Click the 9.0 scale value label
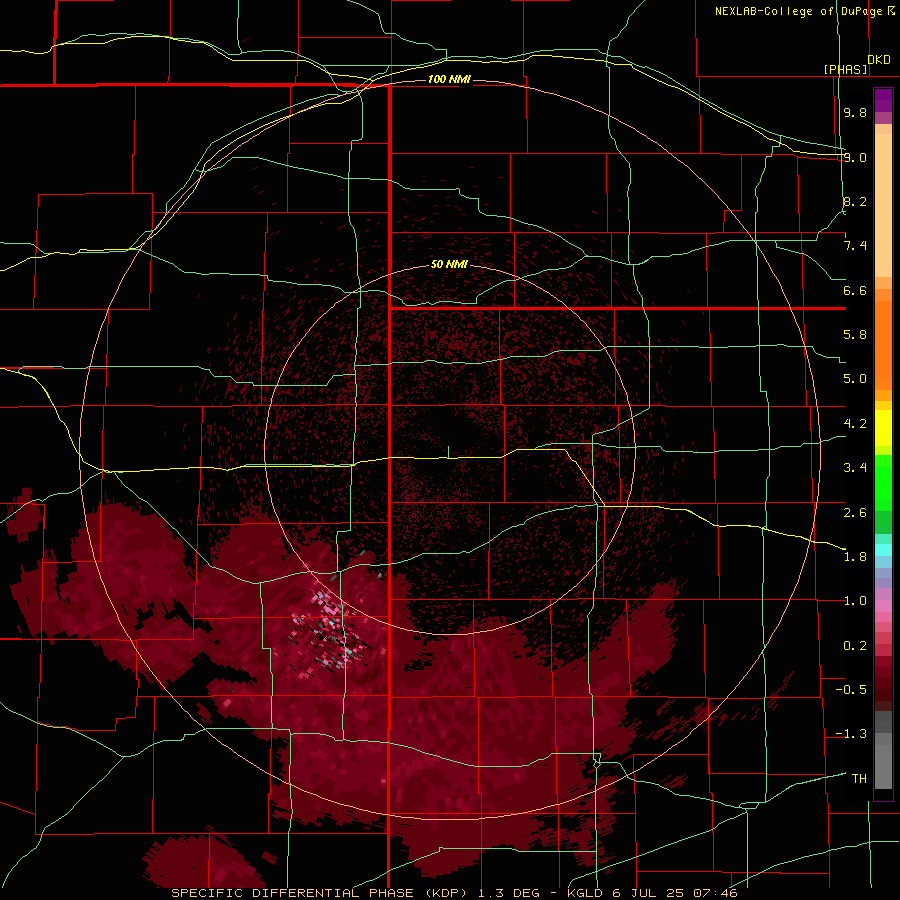Image resolution: width=900 pixels, height=900 pixels. pyautogui.click(x=855, y=157)
